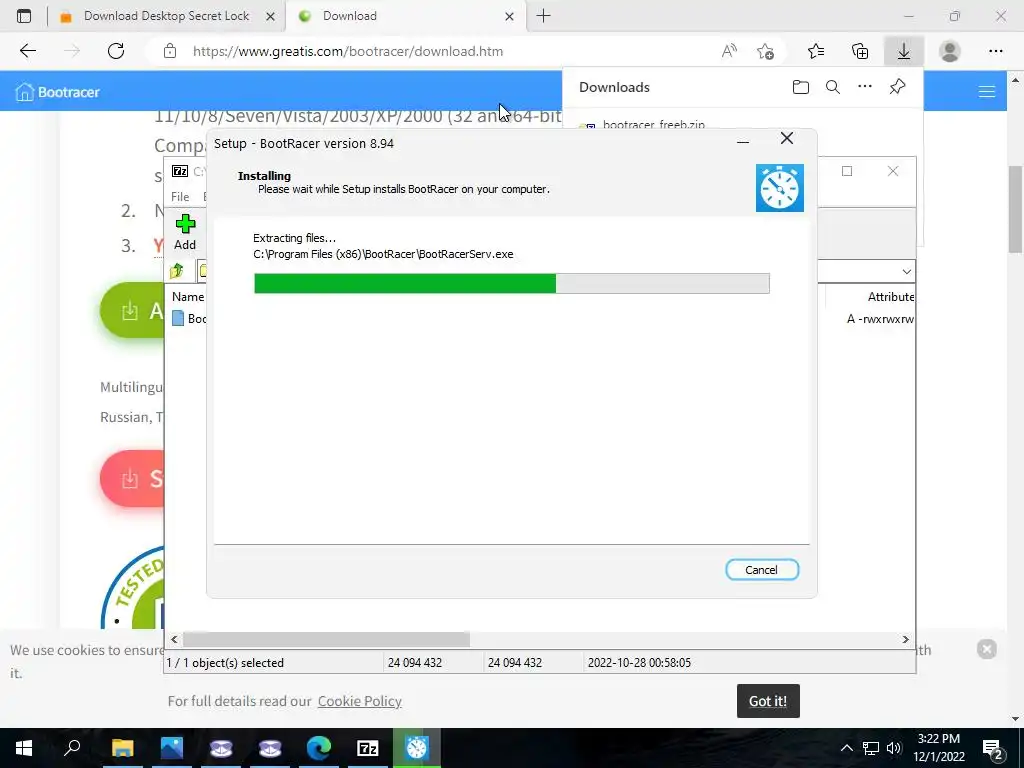The width and height of the screenshot is (1024, 768).
Task: Open the Edge profile menu
Action: point(950,51)
